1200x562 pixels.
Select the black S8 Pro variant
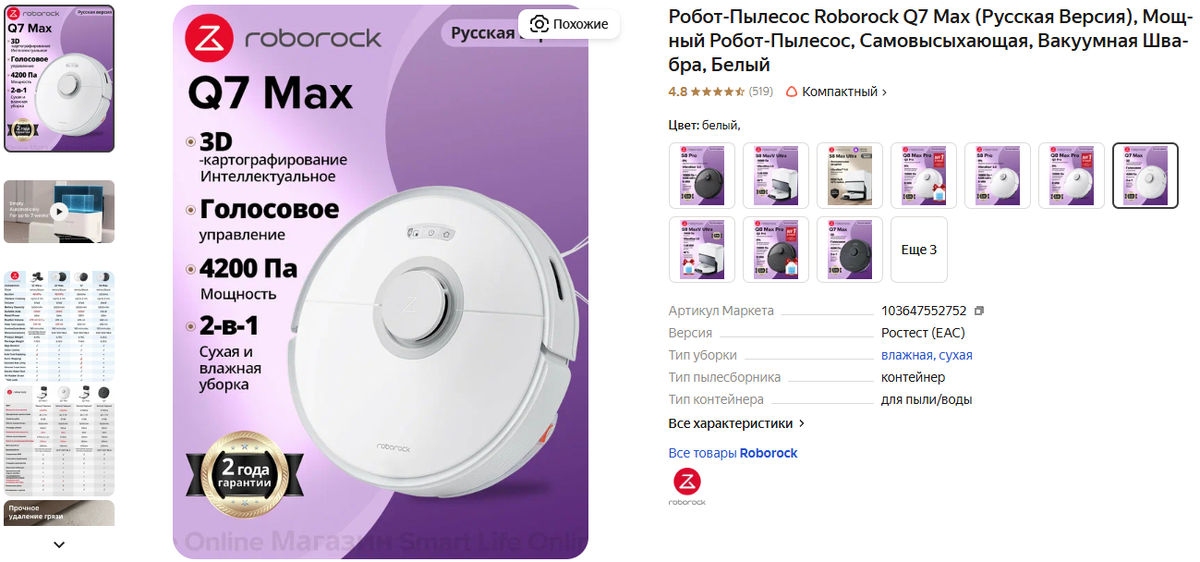click(701, 176)
